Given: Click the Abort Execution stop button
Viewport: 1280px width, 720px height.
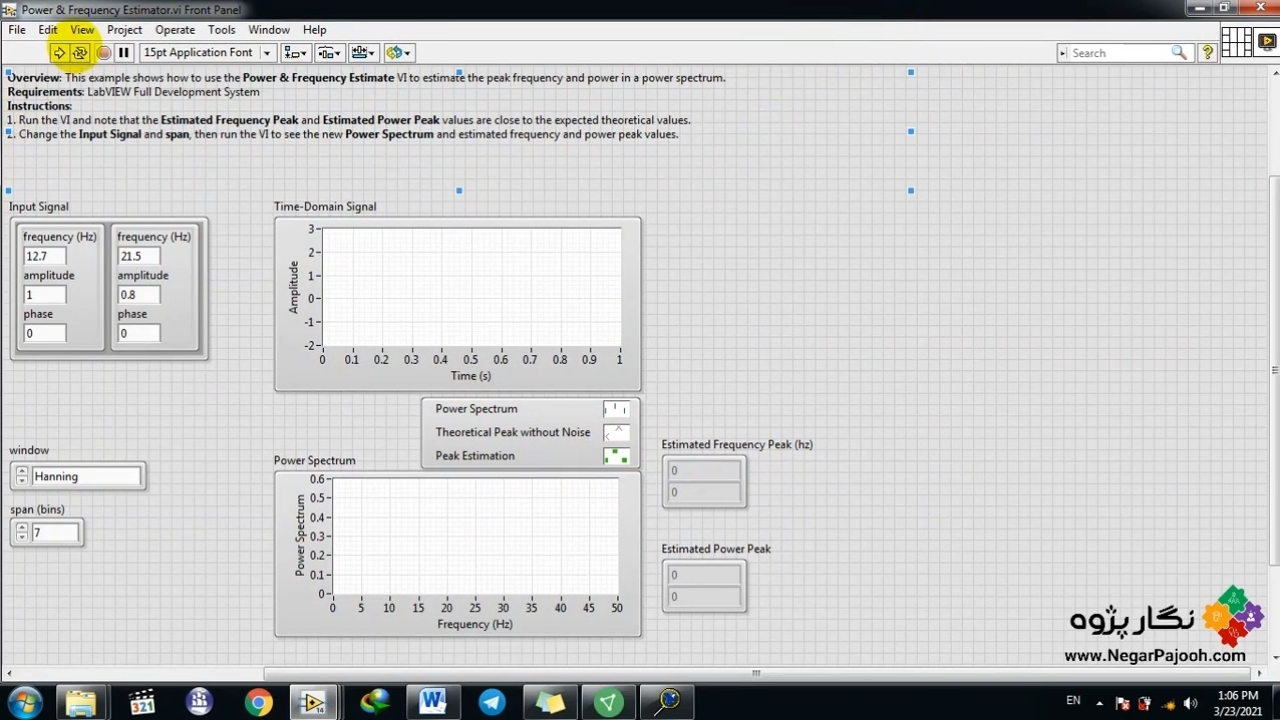Looking at the screenshot, I should click(103, 53).
